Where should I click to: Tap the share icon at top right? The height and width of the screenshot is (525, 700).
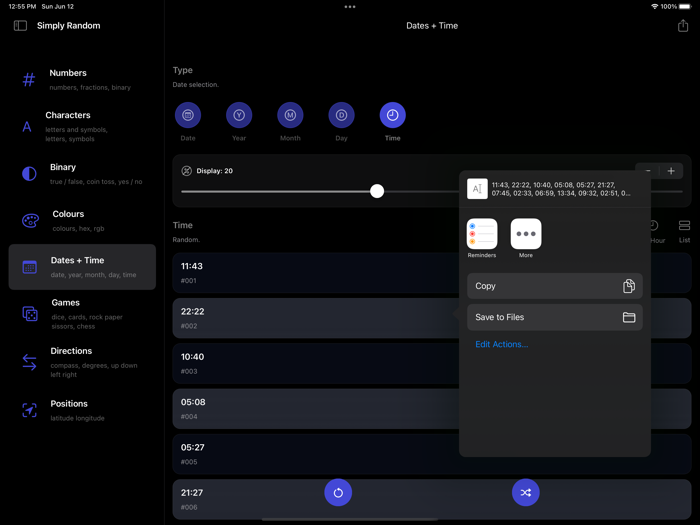683,25
